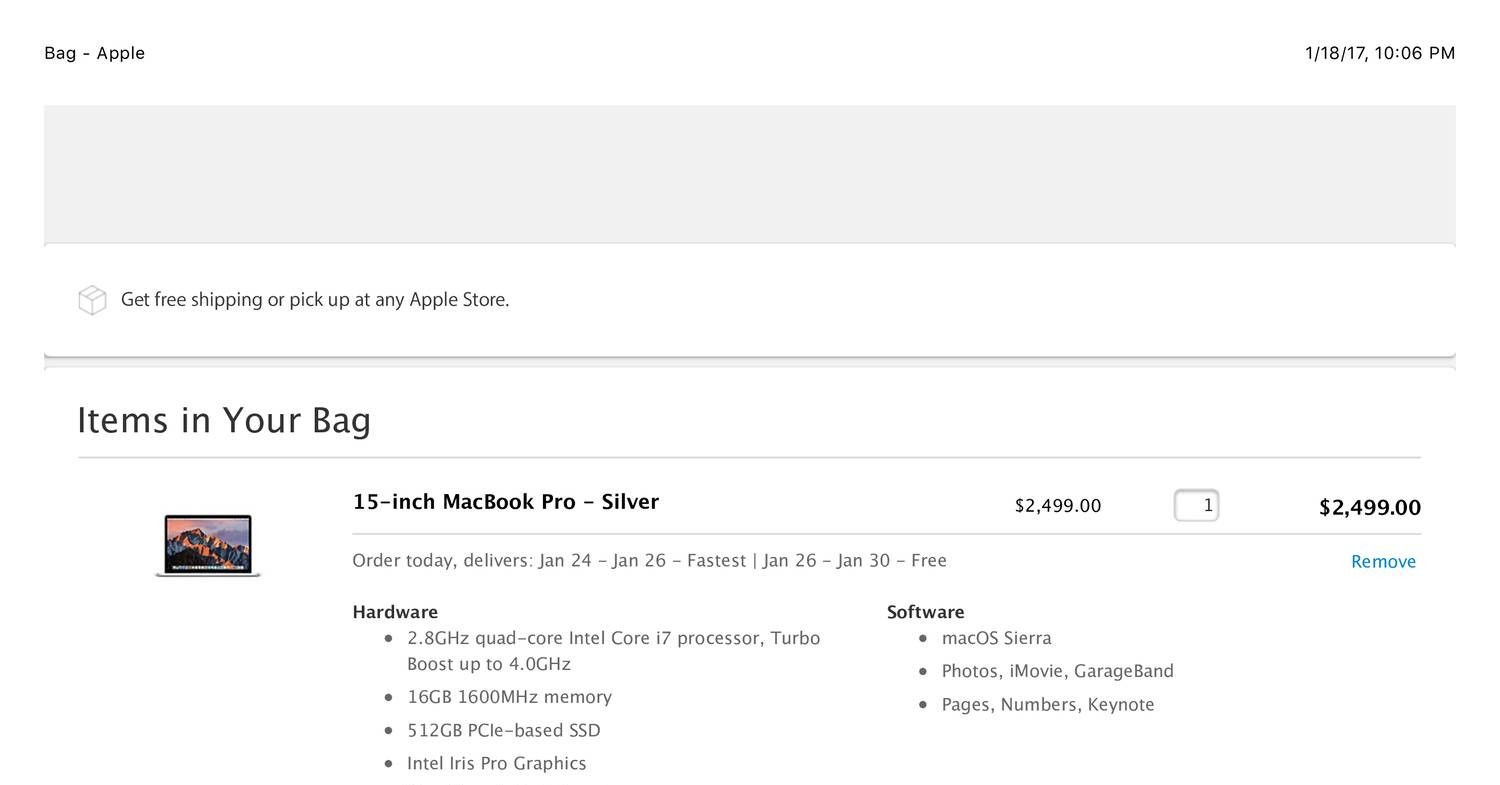The width and height of the screenshot is (1500, 785).
Task: Select the Jan 26 - Jan 30 Free delivery
Action: coord(856,560)
